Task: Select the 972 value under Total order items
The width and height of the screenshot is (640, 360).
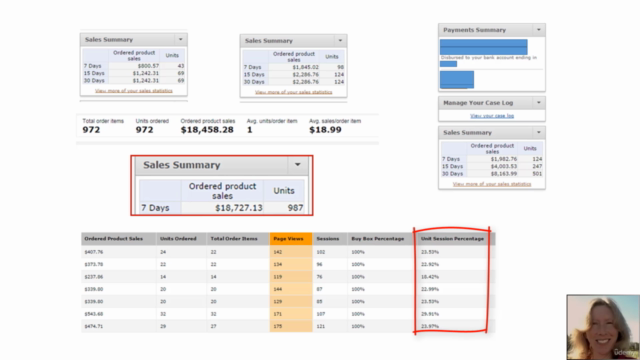Action: (x=91, y=130)
